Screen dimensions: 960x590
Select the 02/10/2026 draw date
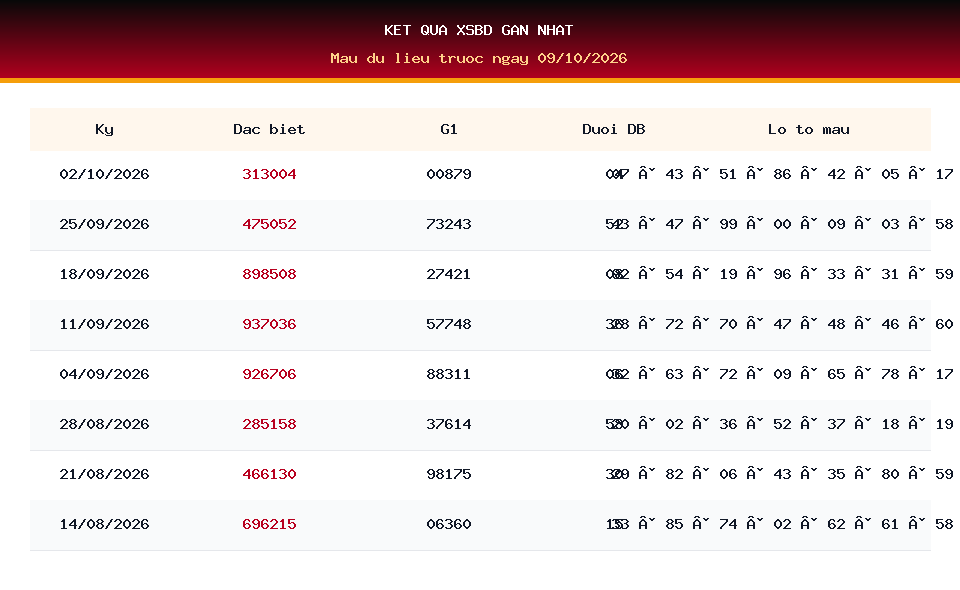point(104,174)
